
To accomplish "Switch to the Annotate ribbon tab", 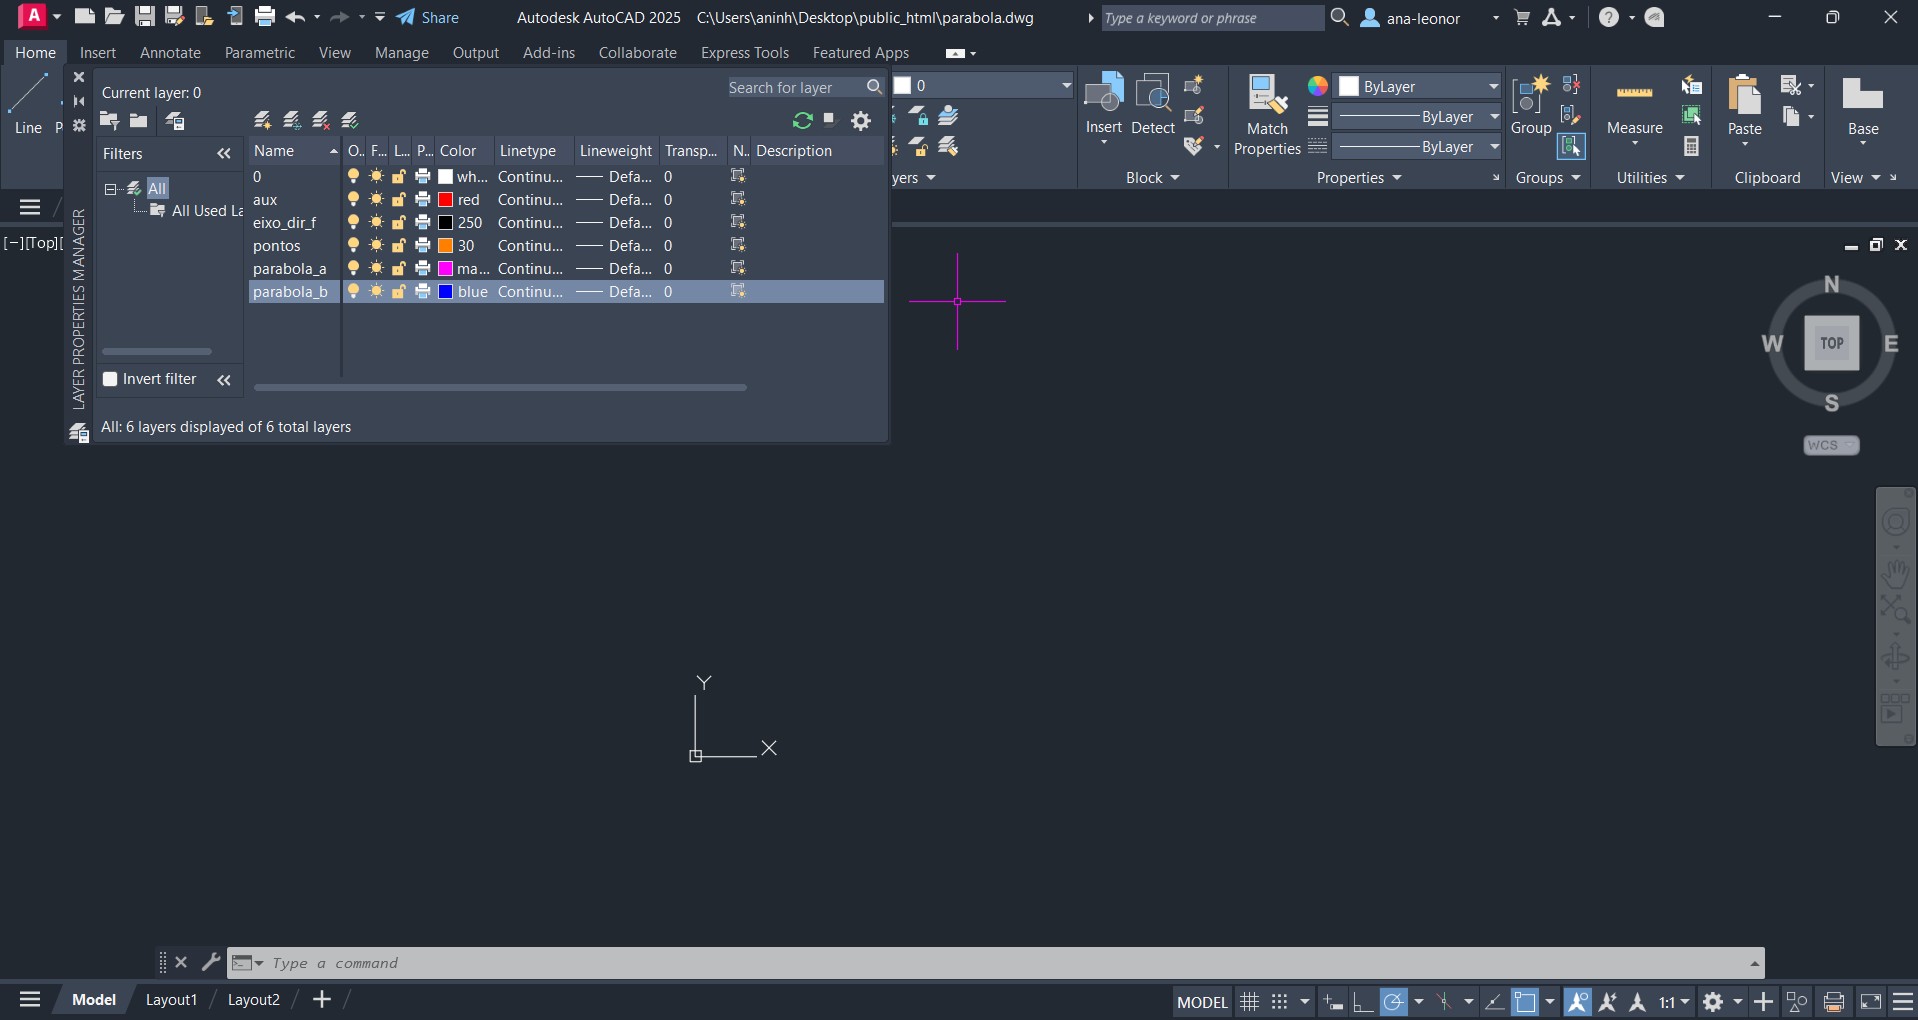I will (x=170, y=53).
